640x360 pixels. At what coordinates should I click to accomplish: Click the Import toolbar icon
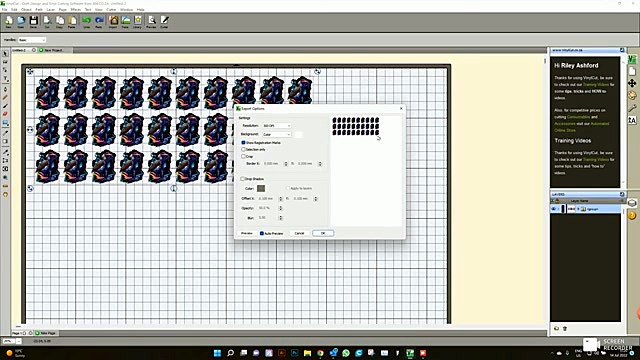point(113,22)
